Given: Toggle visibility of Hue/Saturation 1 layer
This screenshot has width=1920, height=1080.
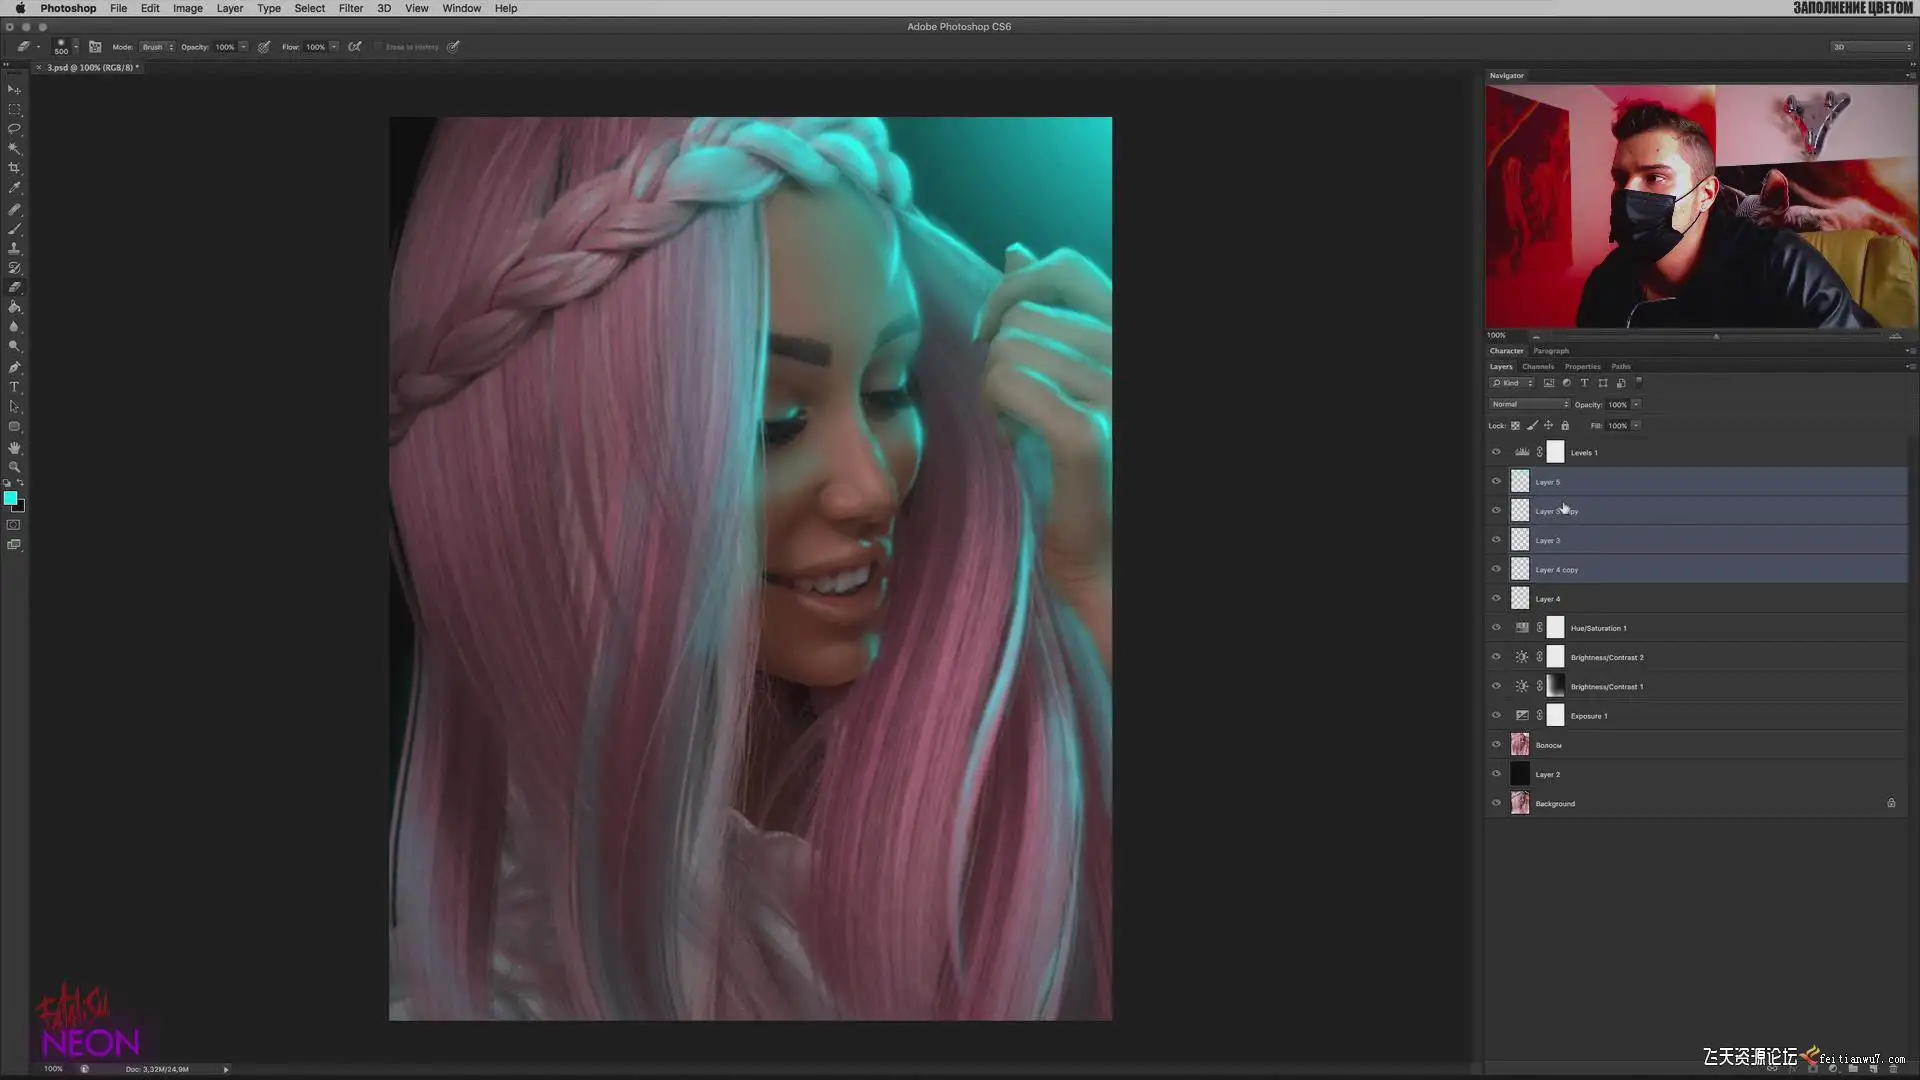Looking at the screenshot, I should coord(1496,628).
